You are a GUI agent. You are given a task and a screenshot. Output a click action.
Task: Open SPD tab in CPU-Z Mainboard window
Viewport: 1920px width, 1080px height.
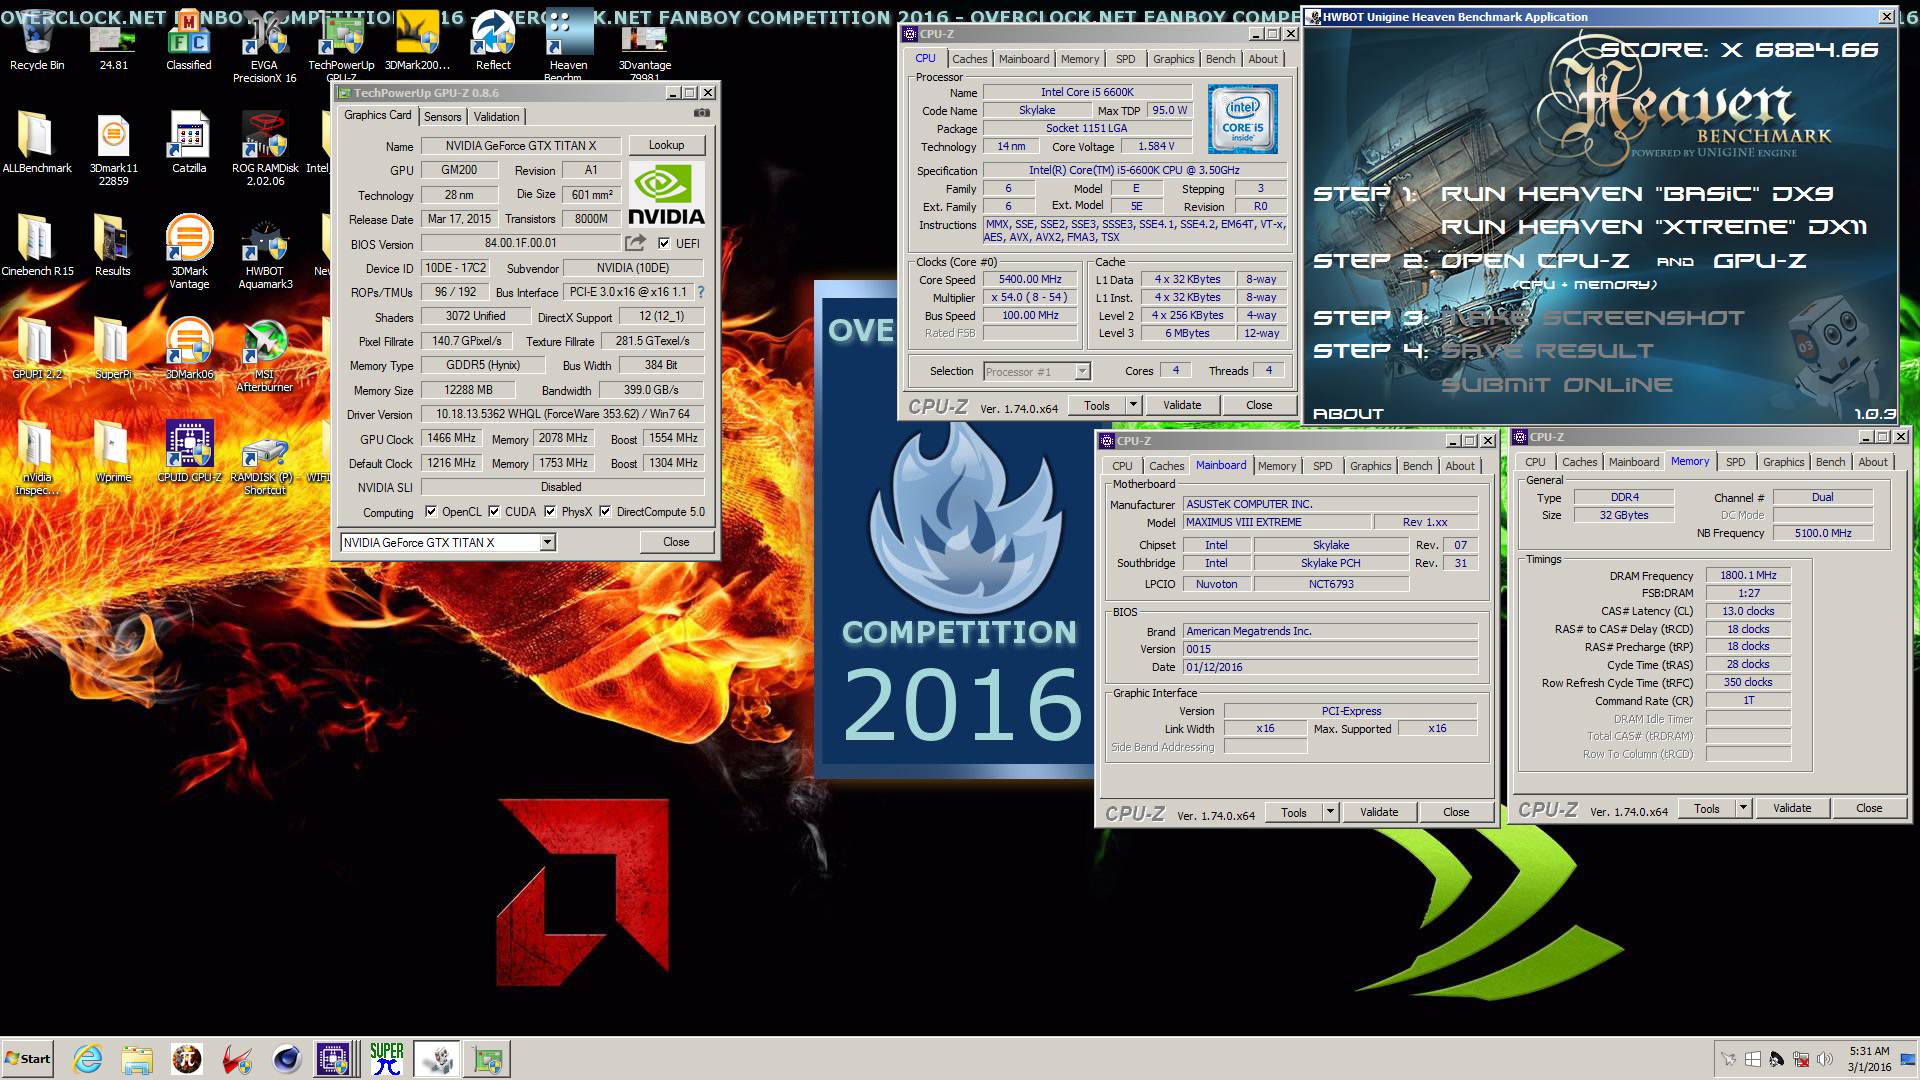(1322, 466)
